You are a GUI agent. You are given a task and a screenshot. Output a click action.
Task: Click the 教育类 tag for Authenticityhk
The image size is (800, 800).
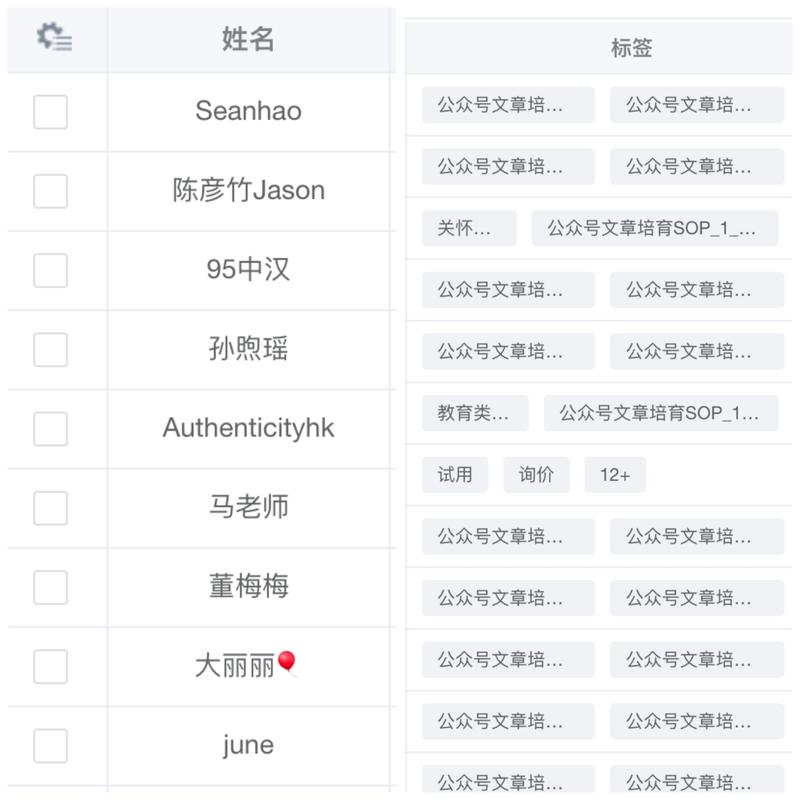coord(475,413)
